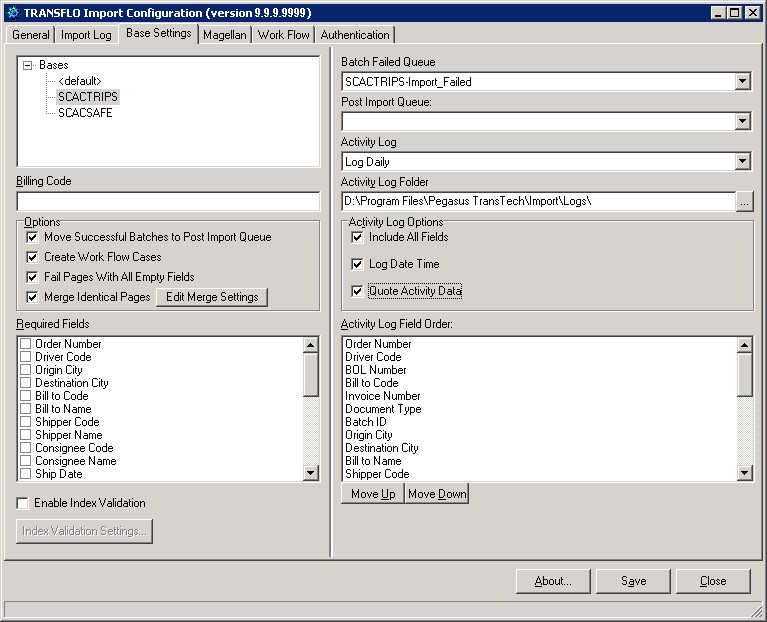The image size is (767, 622).
Task: Click Required Fields scroll down arrow
Action: [311, 472]
